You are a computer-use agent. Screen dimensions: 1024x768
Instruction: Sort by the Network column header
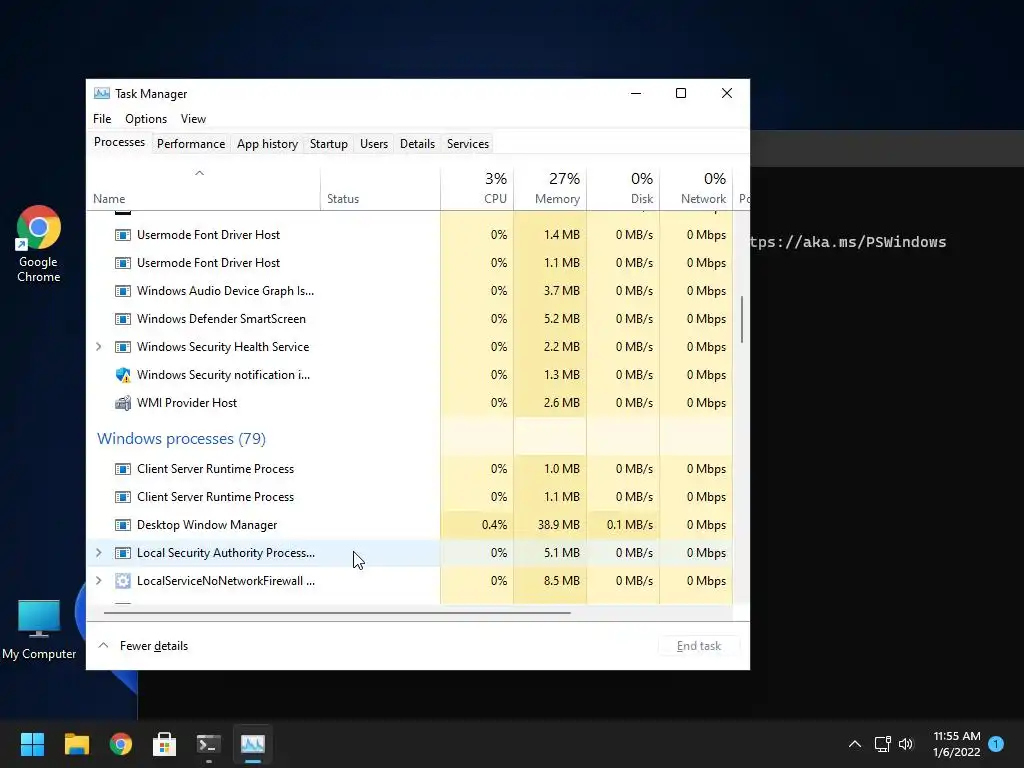click(696, 189)
